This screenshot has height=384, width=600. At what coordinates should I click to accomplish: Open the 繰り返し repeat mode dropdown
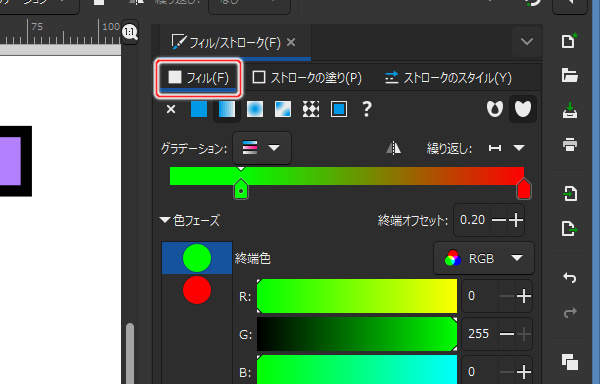pos(506,148)
